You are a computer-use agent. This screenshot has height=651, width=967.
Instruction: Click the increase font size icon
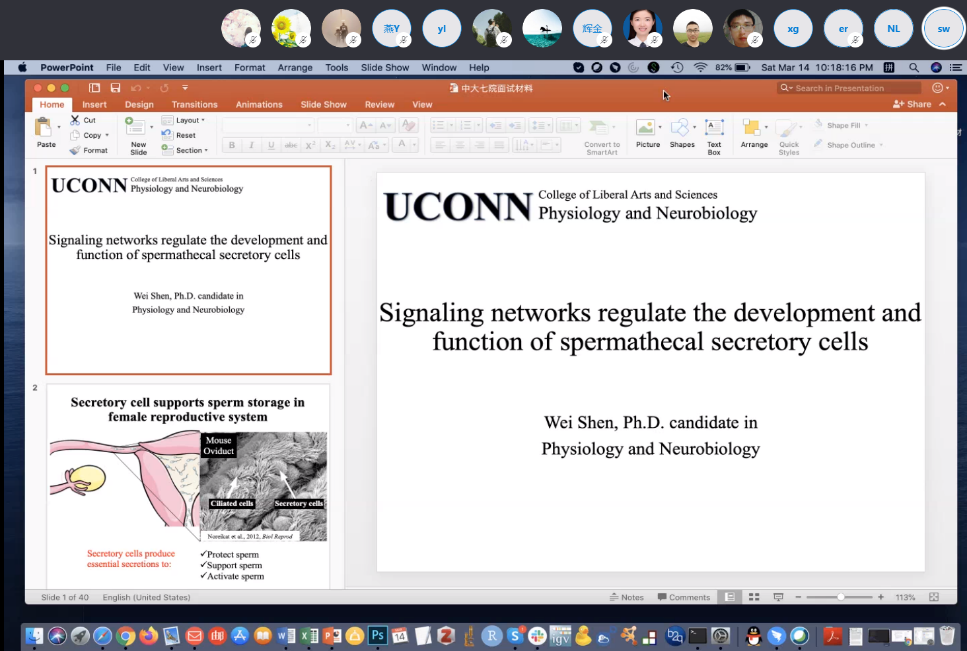(x=365, y=126)
